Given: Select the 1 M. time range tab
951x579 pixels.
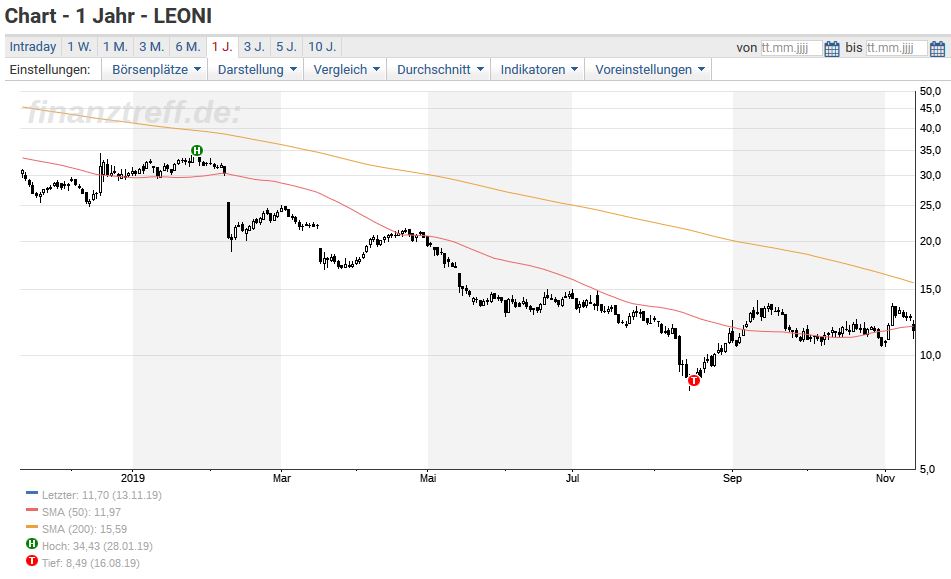Looking at the screenshot, I should tap(115, 47).
